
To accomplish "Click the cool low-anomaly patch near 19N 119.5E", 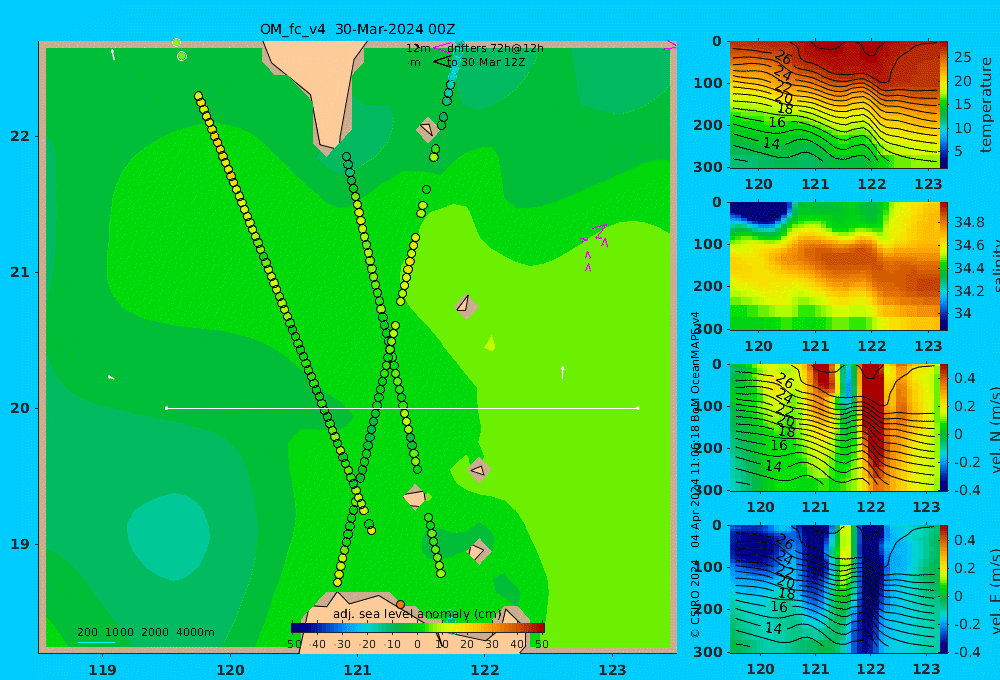I will [169, 536].
